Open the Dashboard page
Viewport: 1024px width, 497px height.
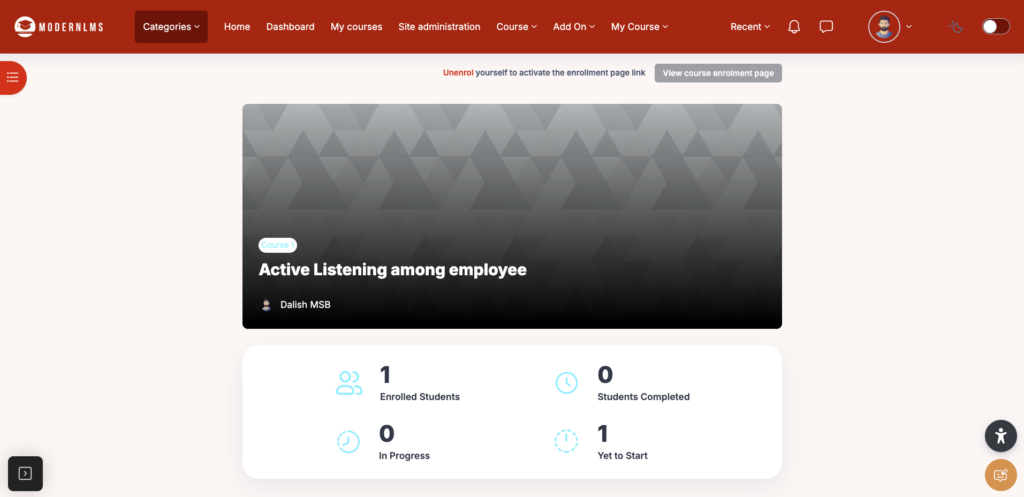[290, 27]
